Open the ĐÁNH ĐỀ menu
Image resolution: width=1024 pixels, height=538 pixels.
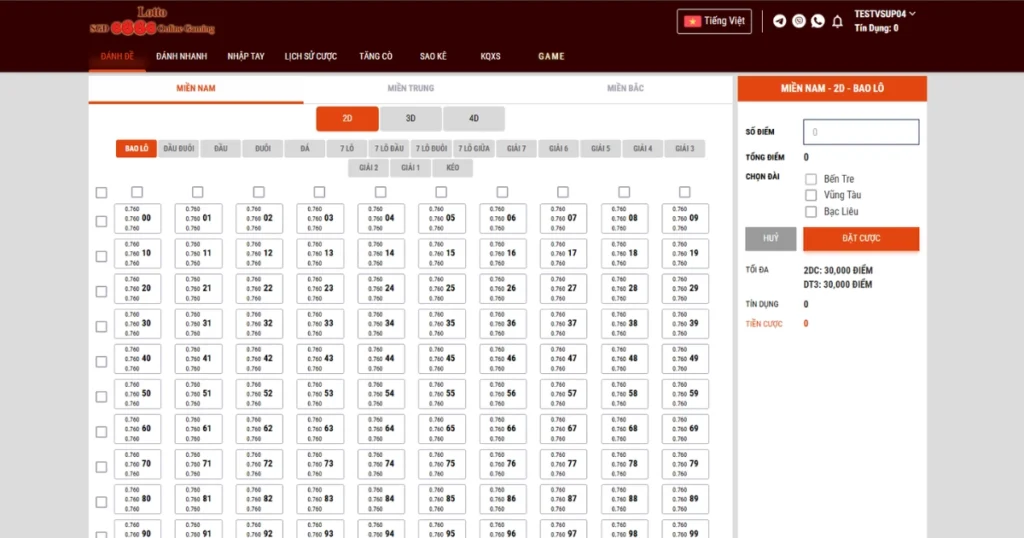pos(117,56)
